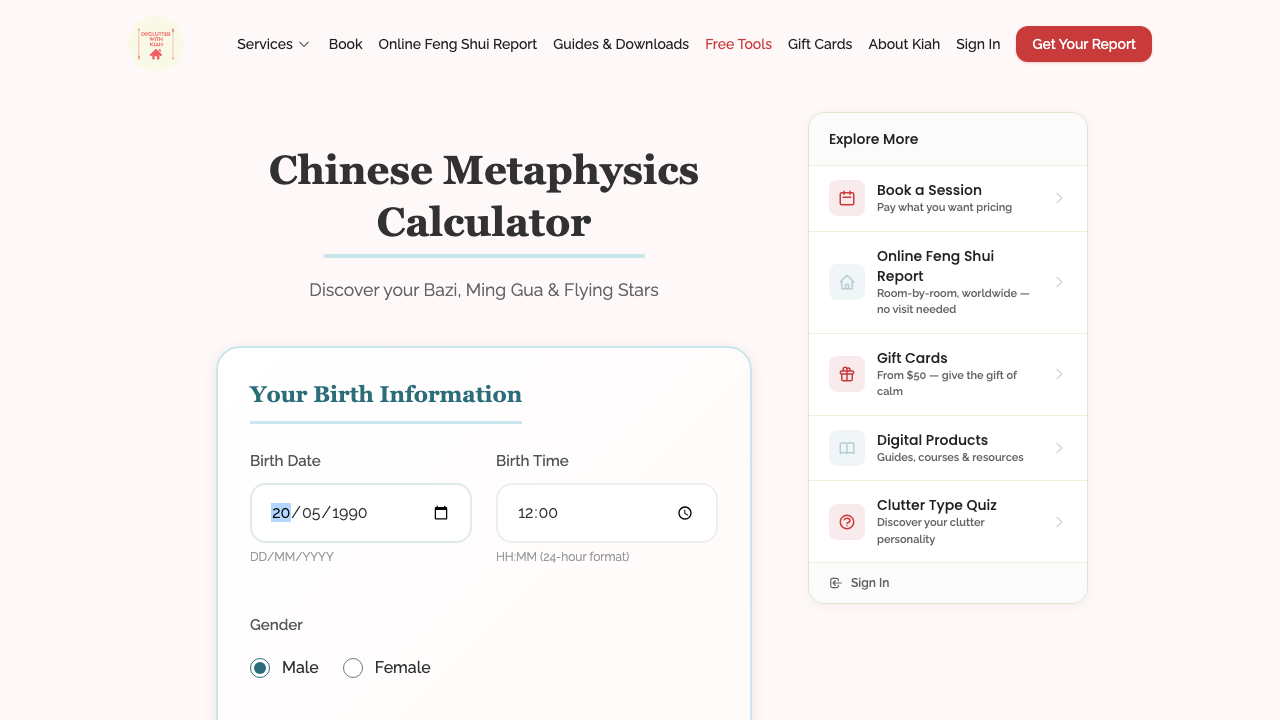Screen dimensions: 1280x720
Task: Click Sign In in the top navigation
Action: coord(978,44)
